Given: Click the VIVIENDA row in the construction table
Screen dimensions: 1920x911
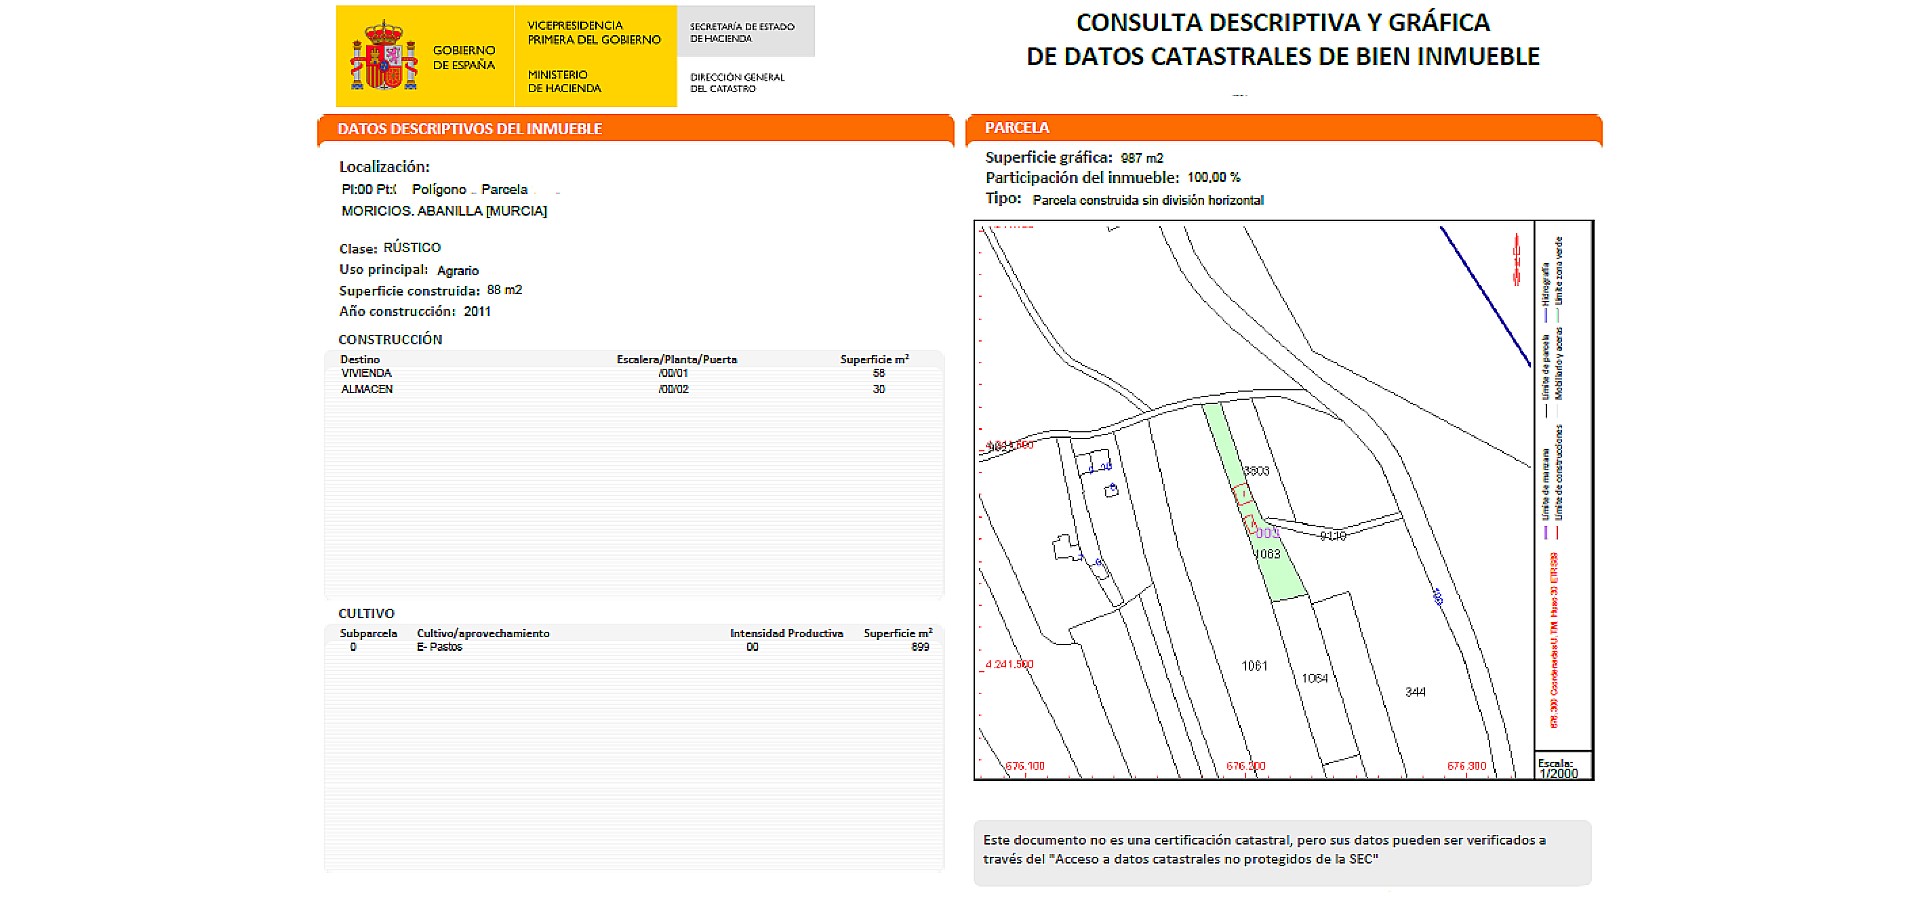Looking at the screenshot, I should point(366,373).
